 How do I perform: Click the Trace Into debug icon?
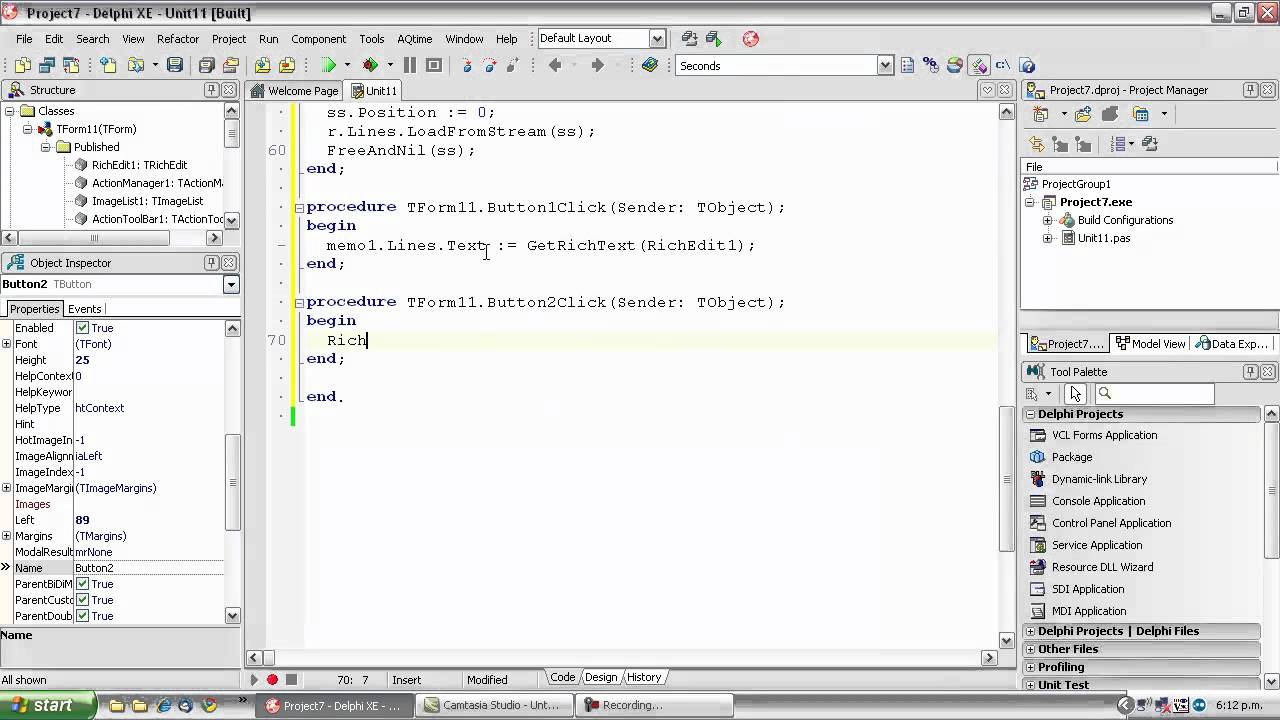pyautogui.click(x=466, y=65)
